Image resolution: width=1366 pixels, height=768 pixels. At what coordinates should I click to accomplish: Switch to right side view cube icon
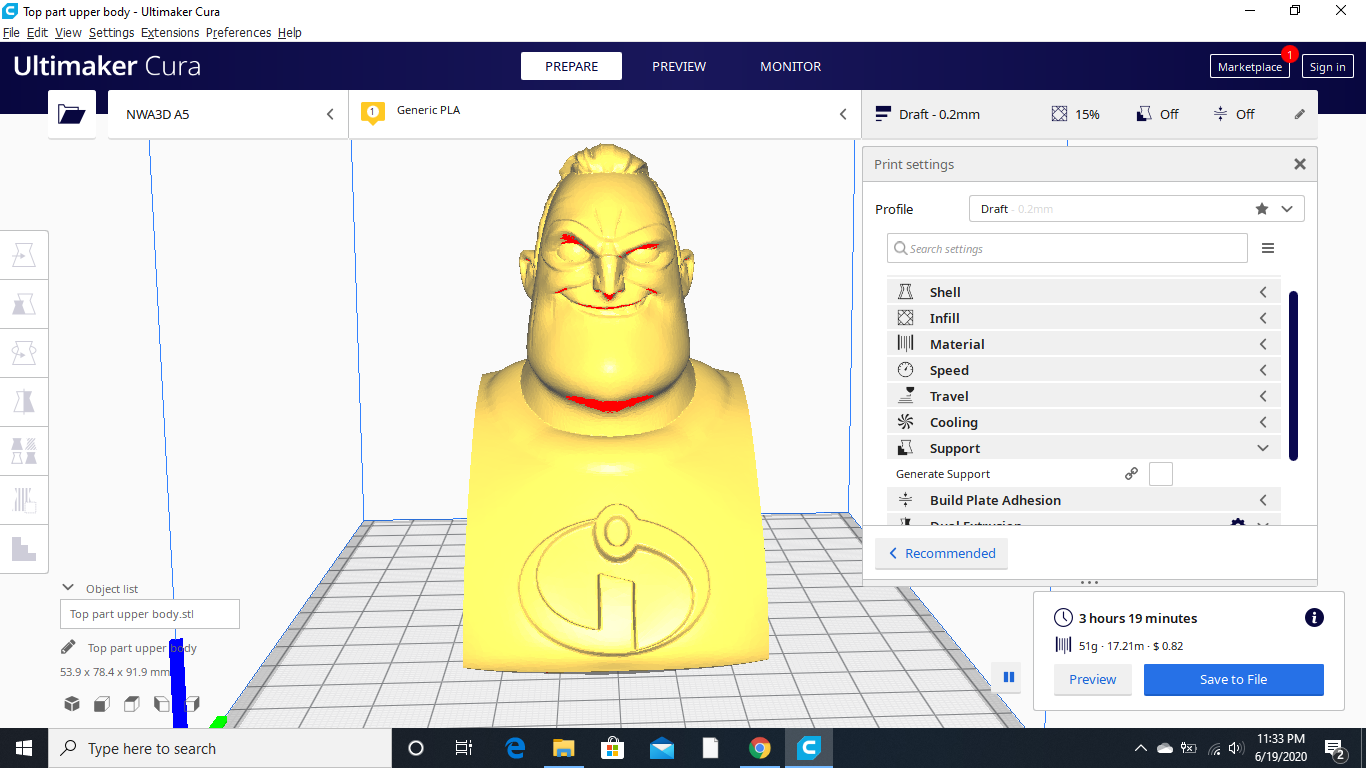click(192, 704)
